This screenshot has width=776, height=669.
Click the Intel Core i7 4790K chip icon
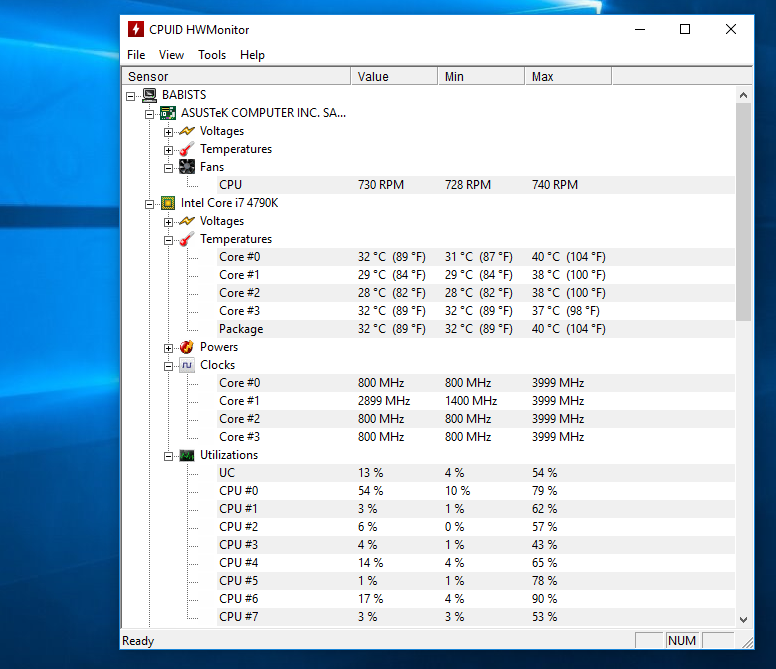(x=168, y=203)
